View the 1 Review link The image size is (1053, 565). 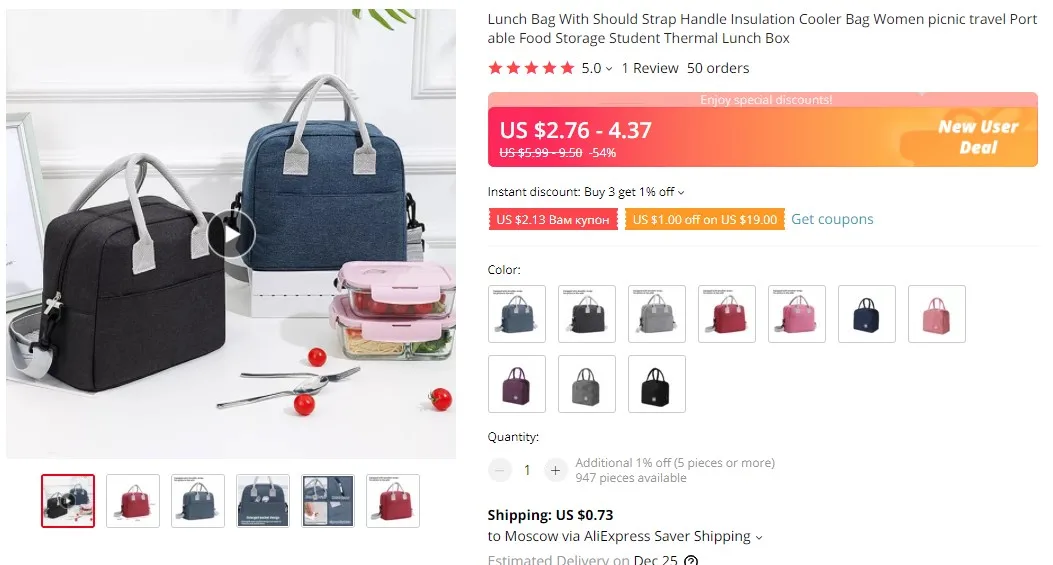click(x=650, y=68)
